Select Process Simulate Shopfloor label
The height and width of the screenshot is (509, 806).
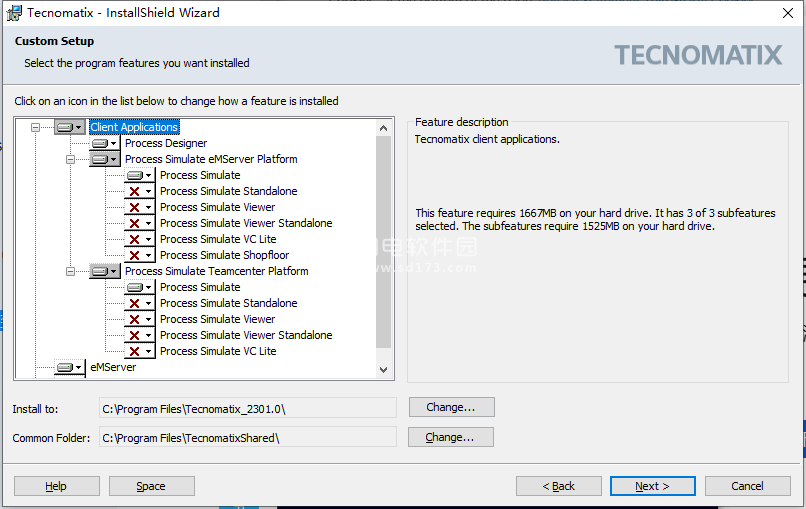point(225,255)
